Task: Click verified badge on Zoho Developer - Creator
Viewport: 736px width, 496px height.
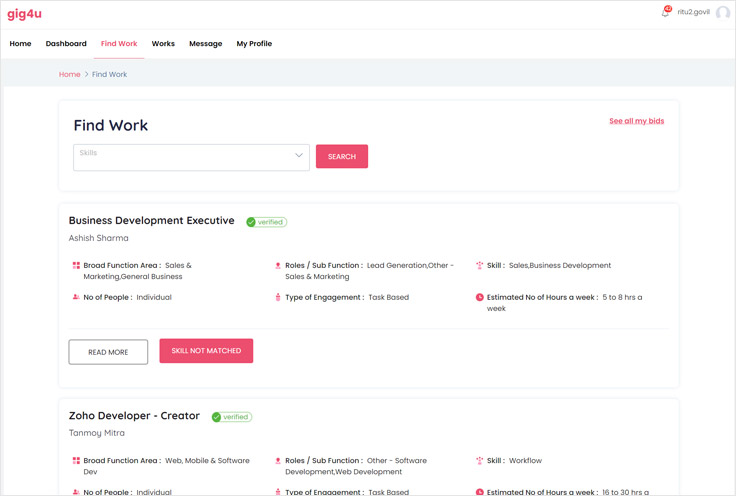Action: click(232, 417)
